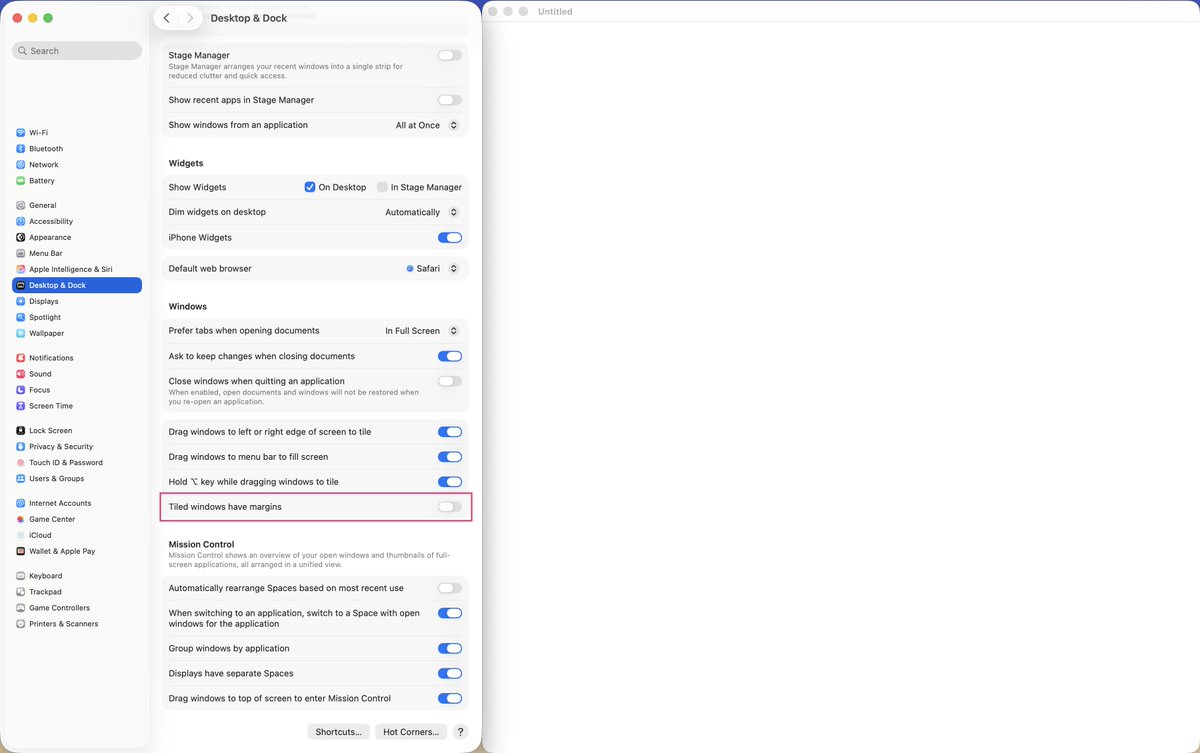Viewport: 1200px width, 753px height.
Task: Open the Focus moon icon
Action: tap(20, 390)
